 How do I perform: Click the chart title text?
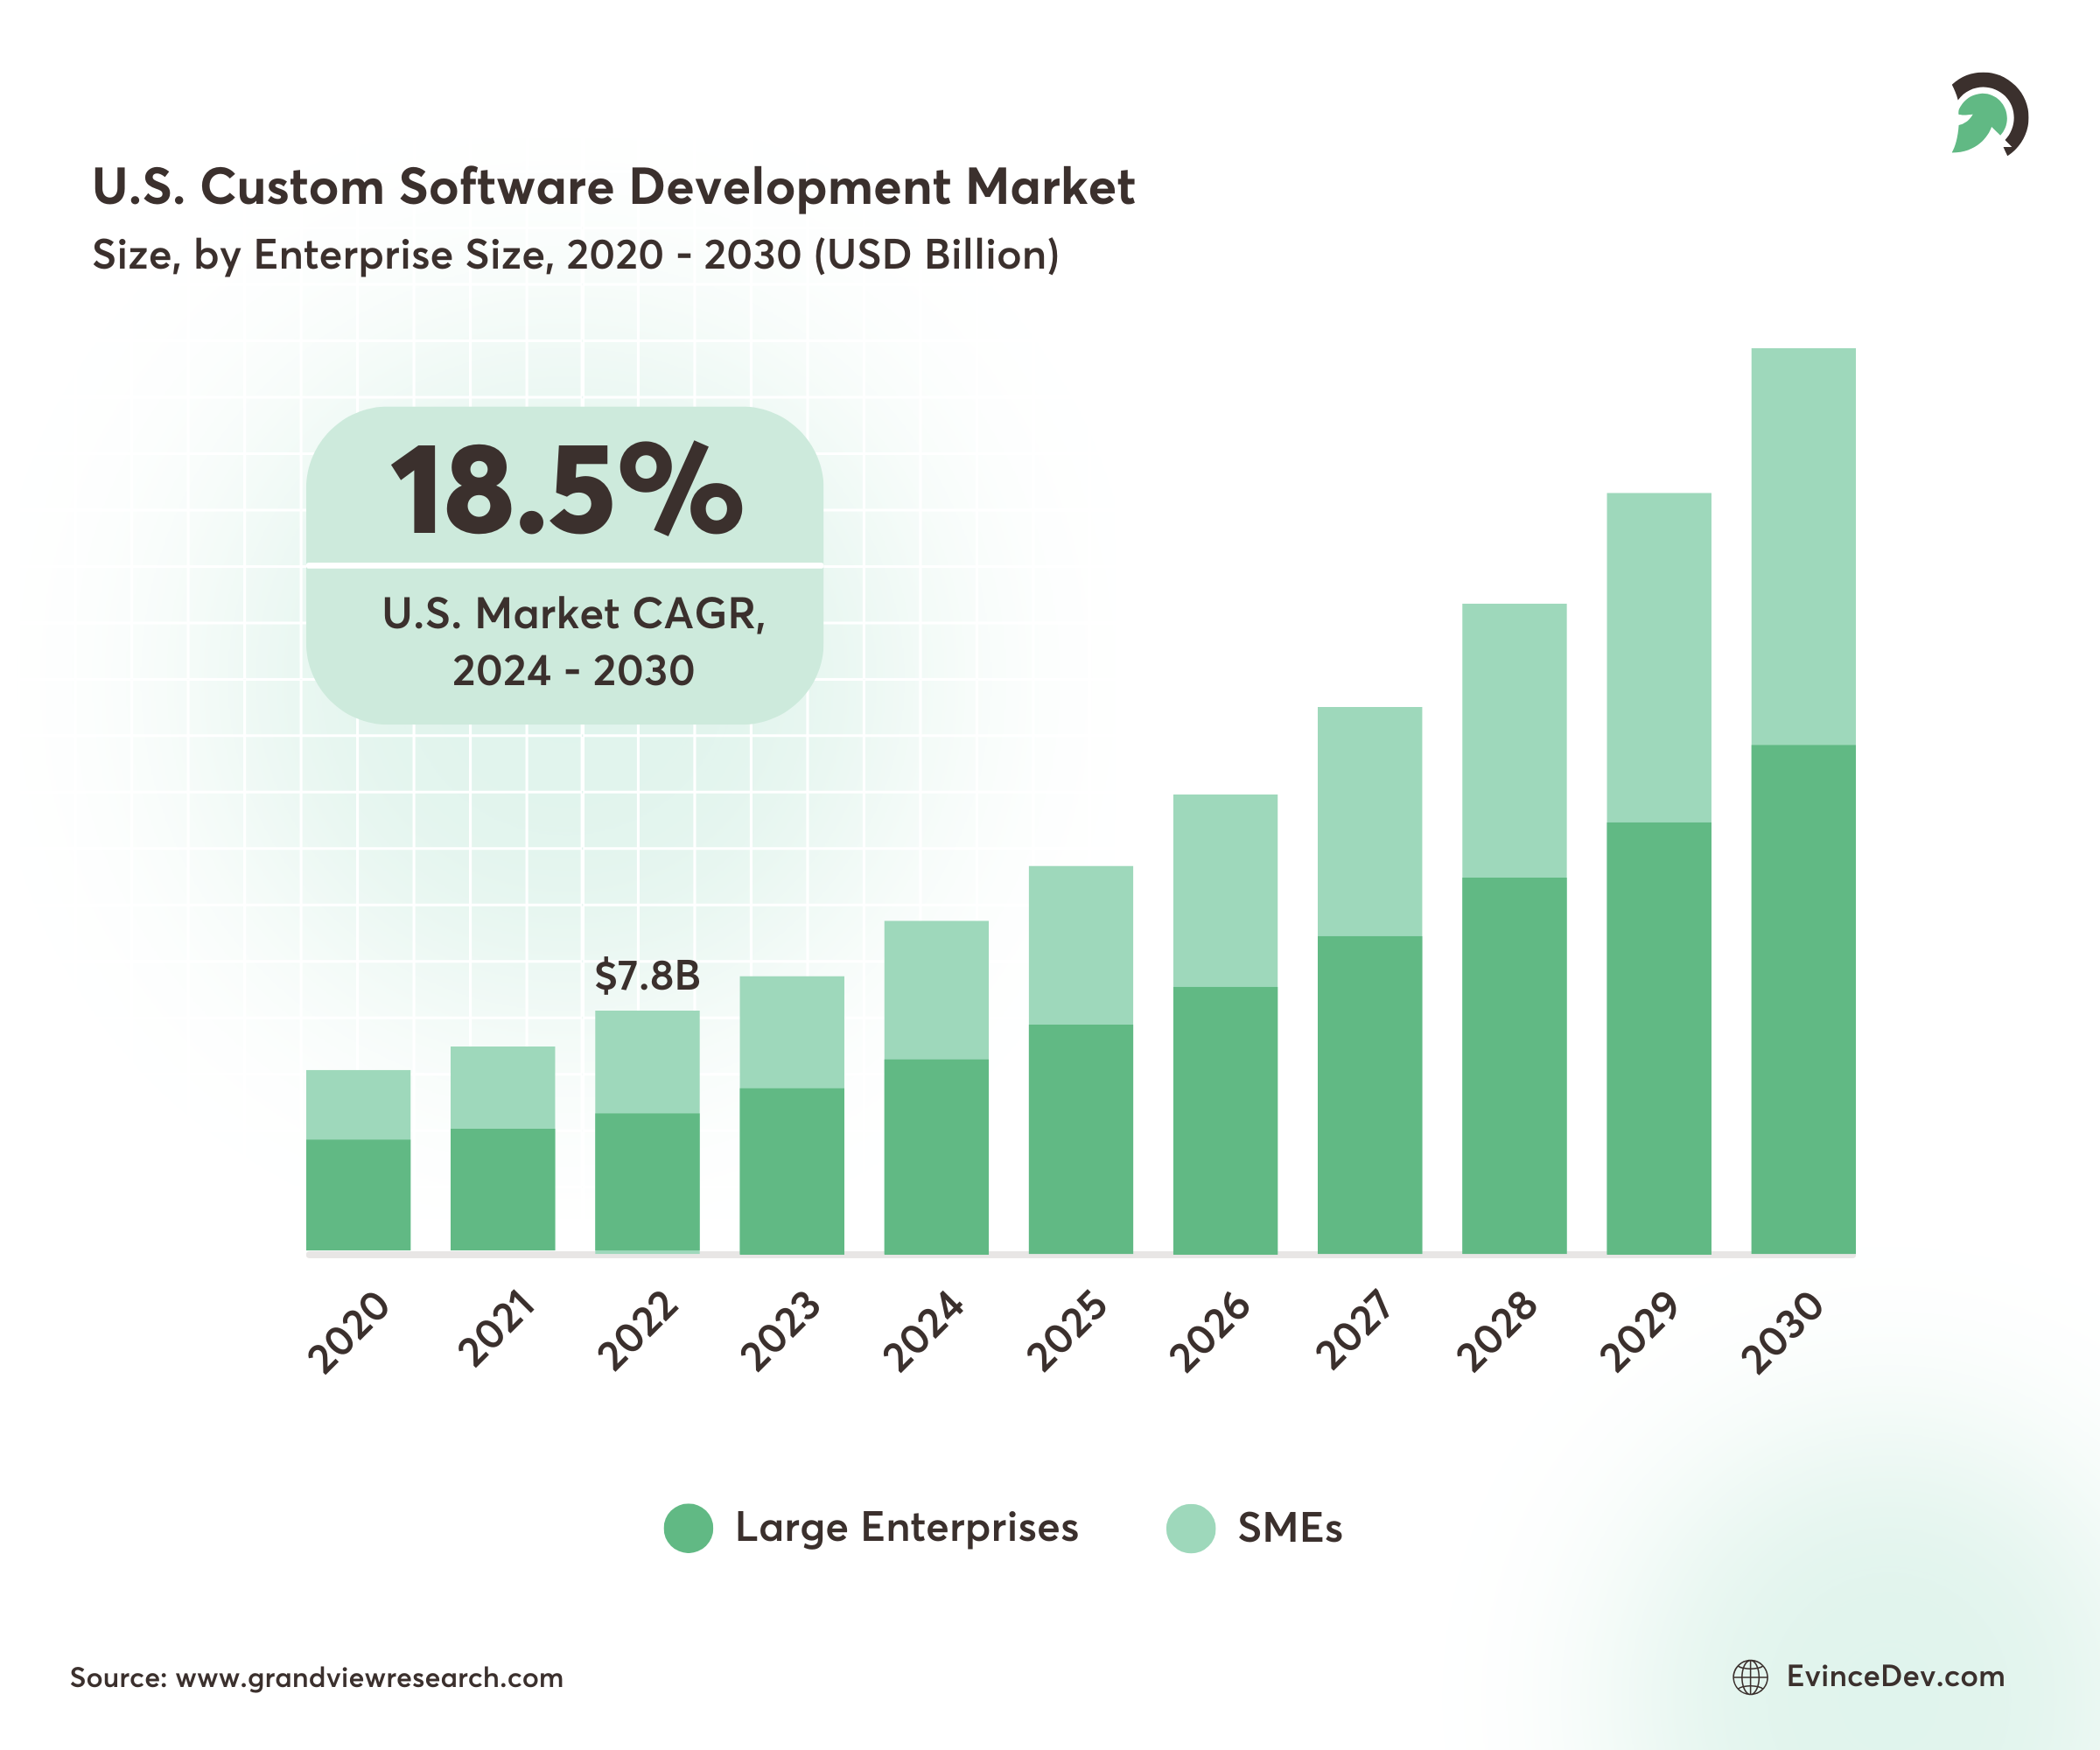click(613, 186)
